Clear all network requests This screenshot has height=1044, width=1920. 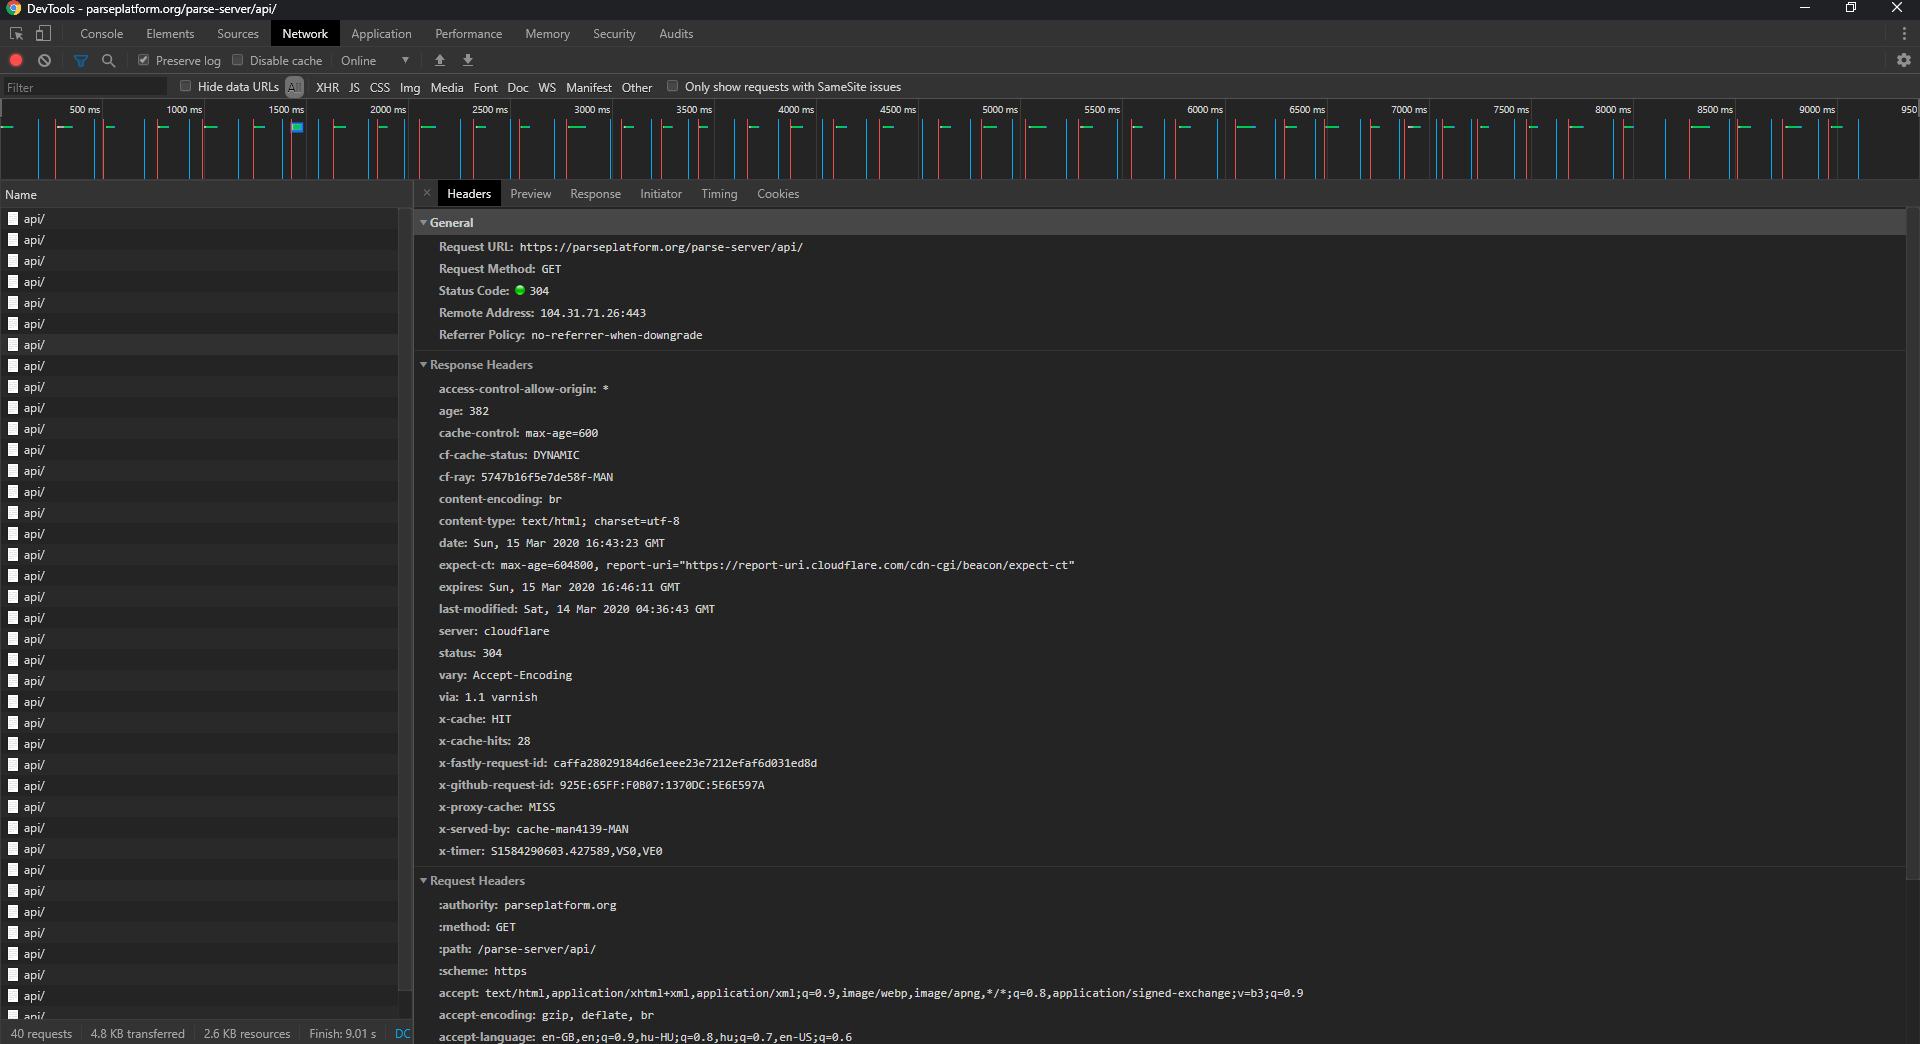coord(44,60)
